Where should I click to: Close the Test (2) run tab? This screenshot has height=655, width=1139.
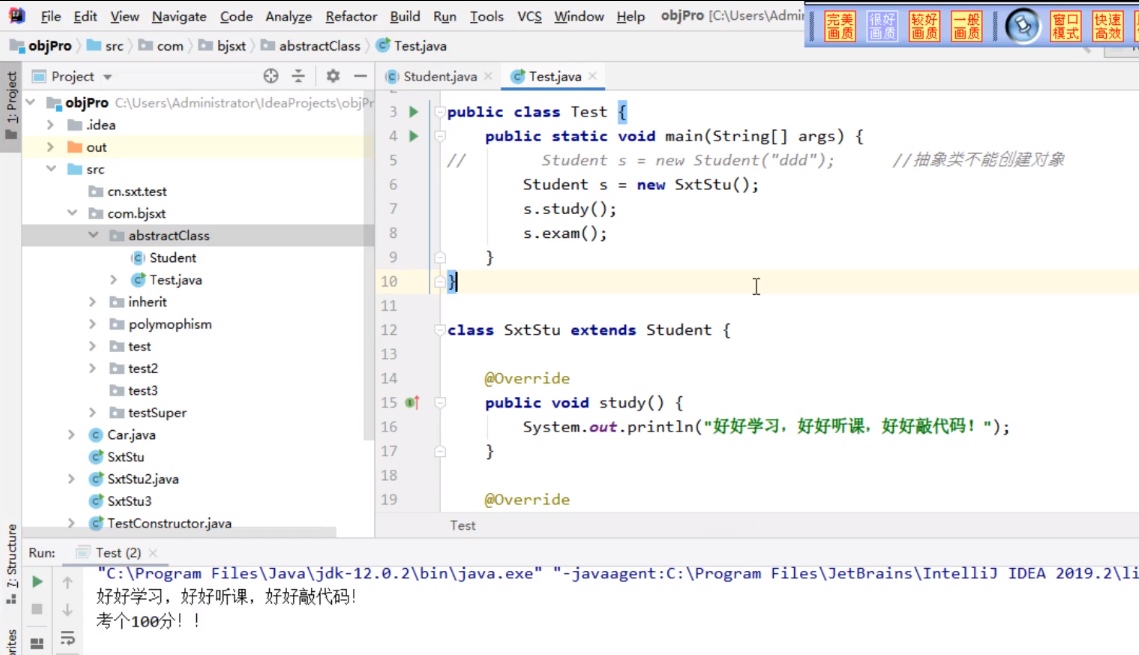coord(153,553)
